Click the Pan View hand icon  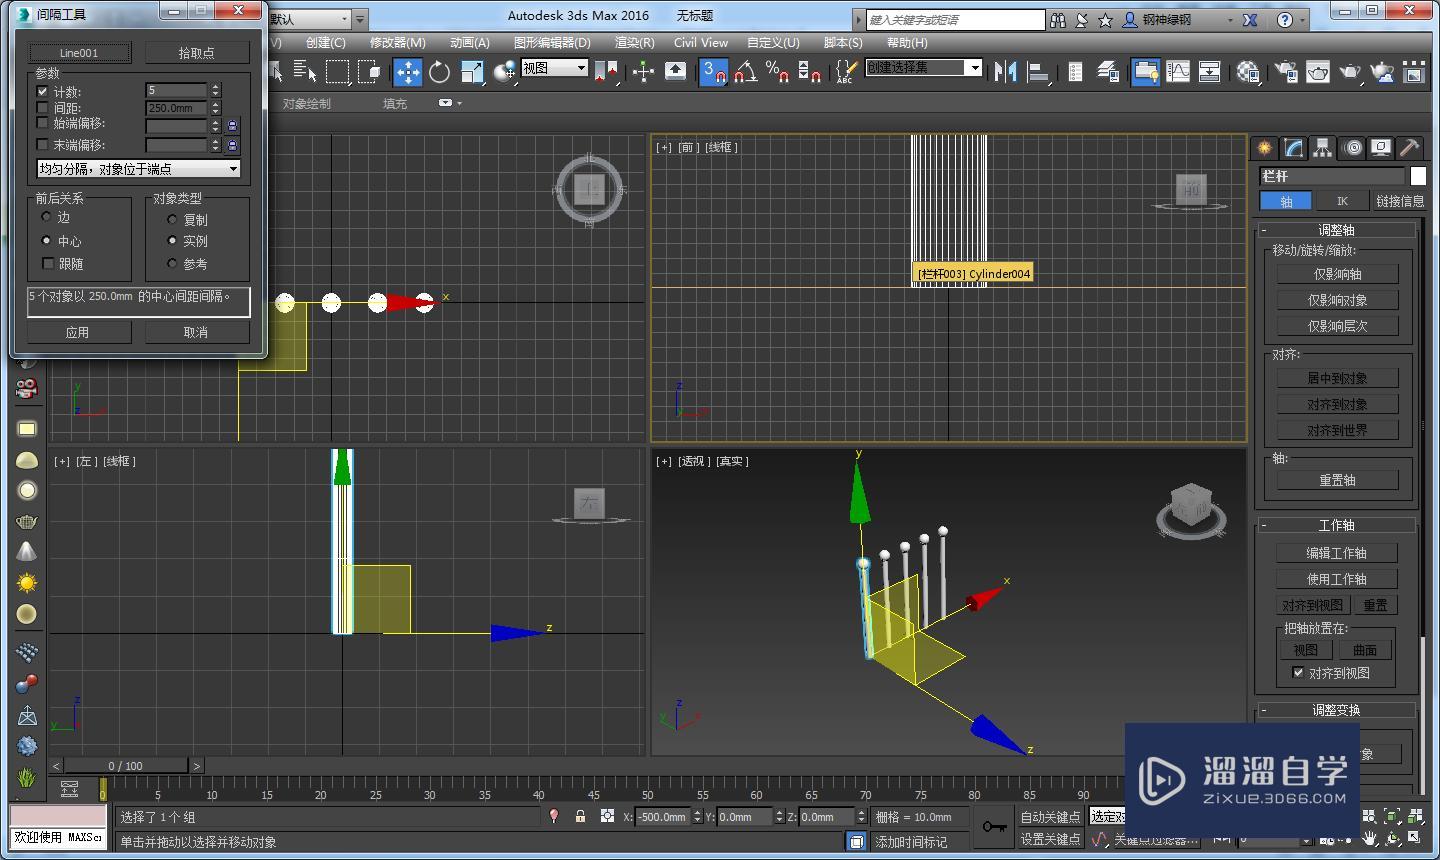(x=1369, y=839)
